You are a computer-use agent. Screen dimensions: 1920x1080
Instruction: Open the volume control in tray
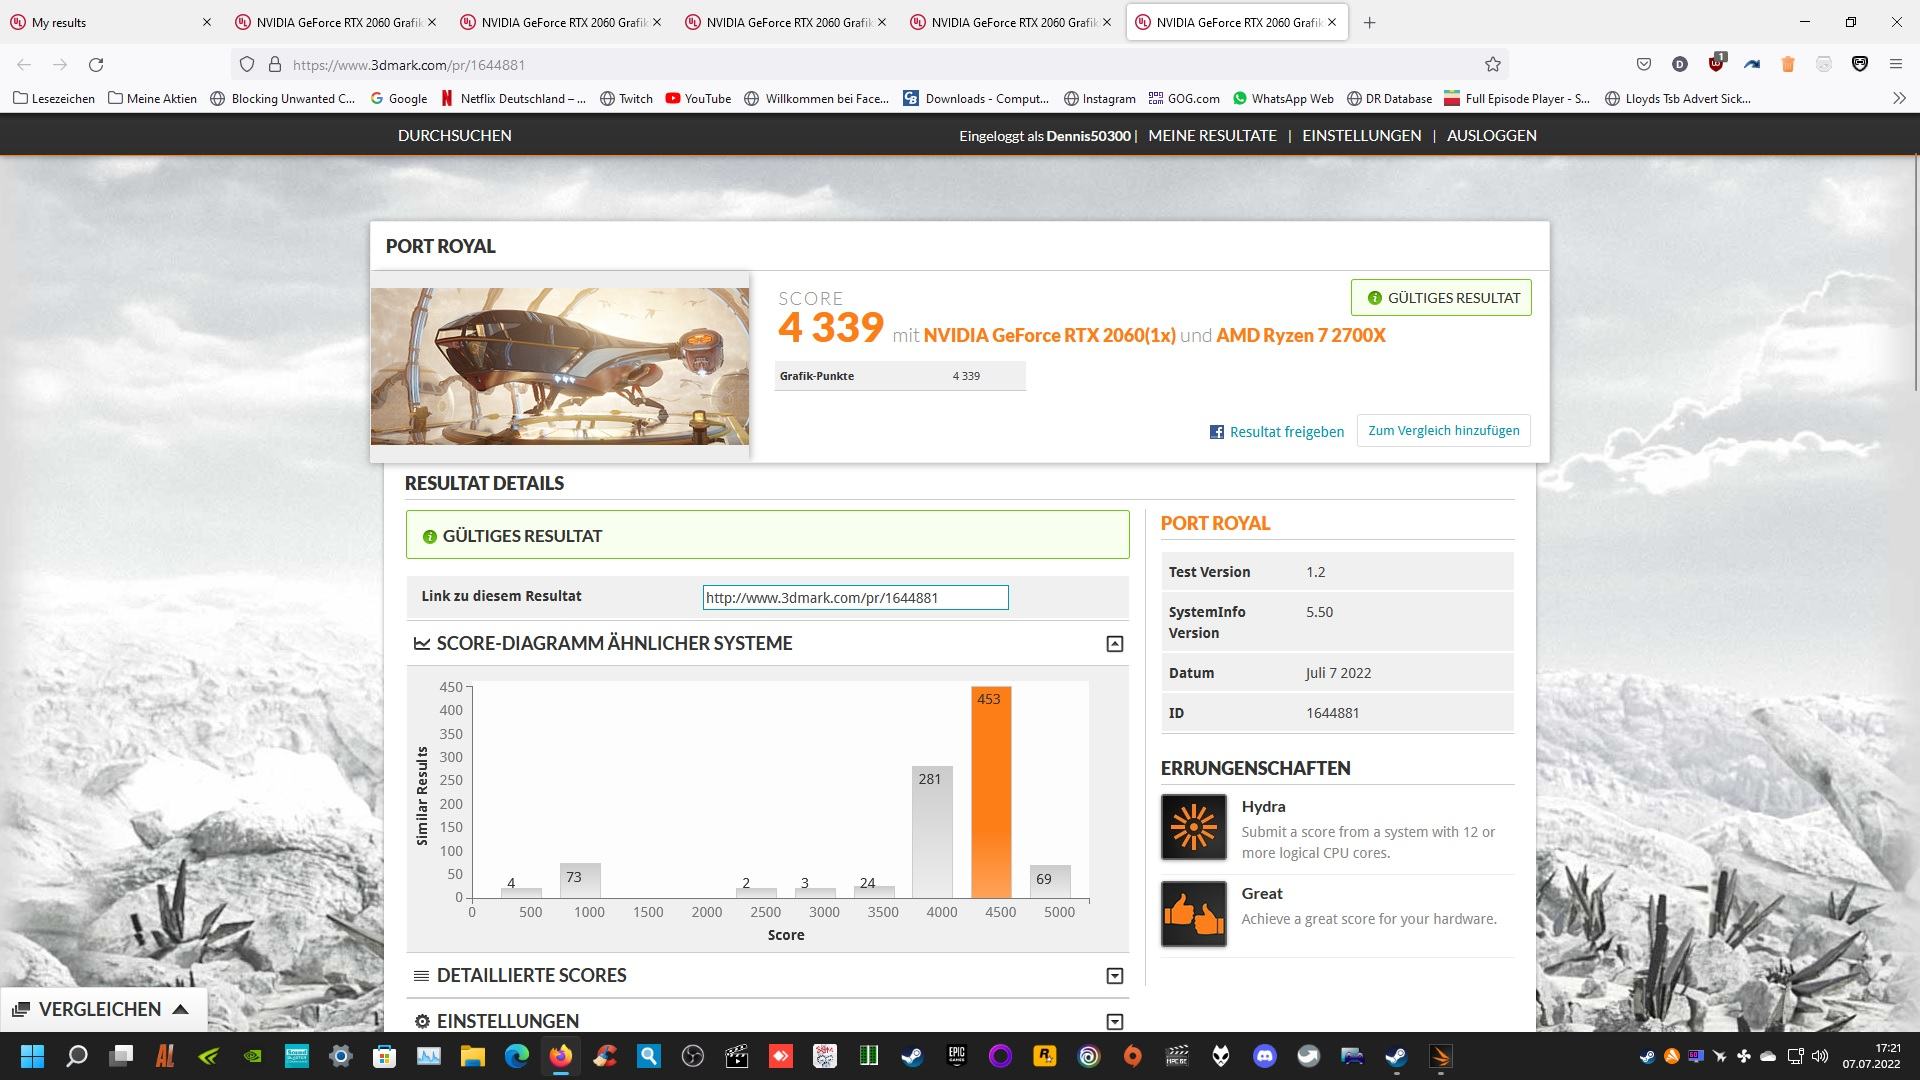click(x=1820, y=1056)
